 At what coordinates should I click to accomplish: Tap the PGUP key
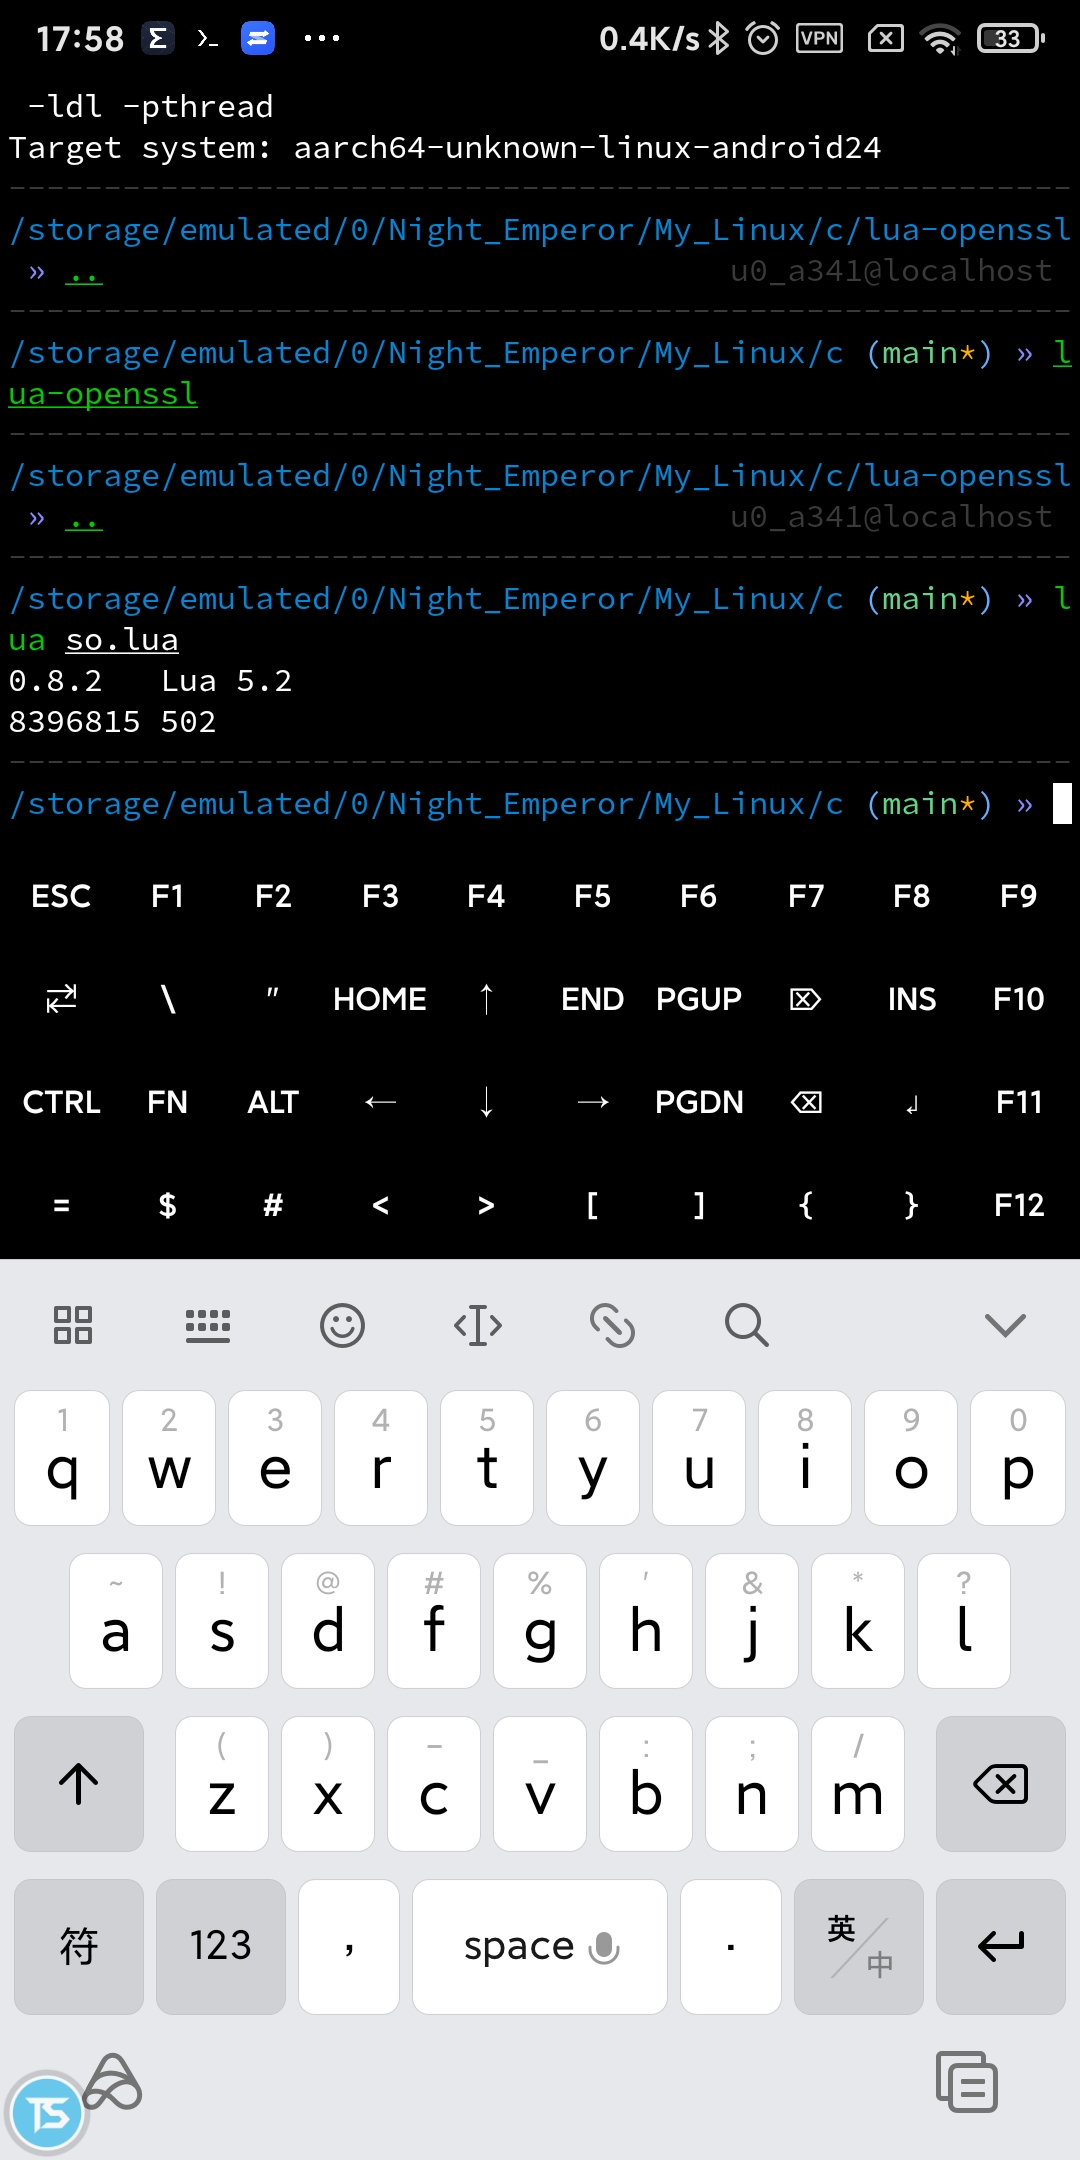point(699,999)
